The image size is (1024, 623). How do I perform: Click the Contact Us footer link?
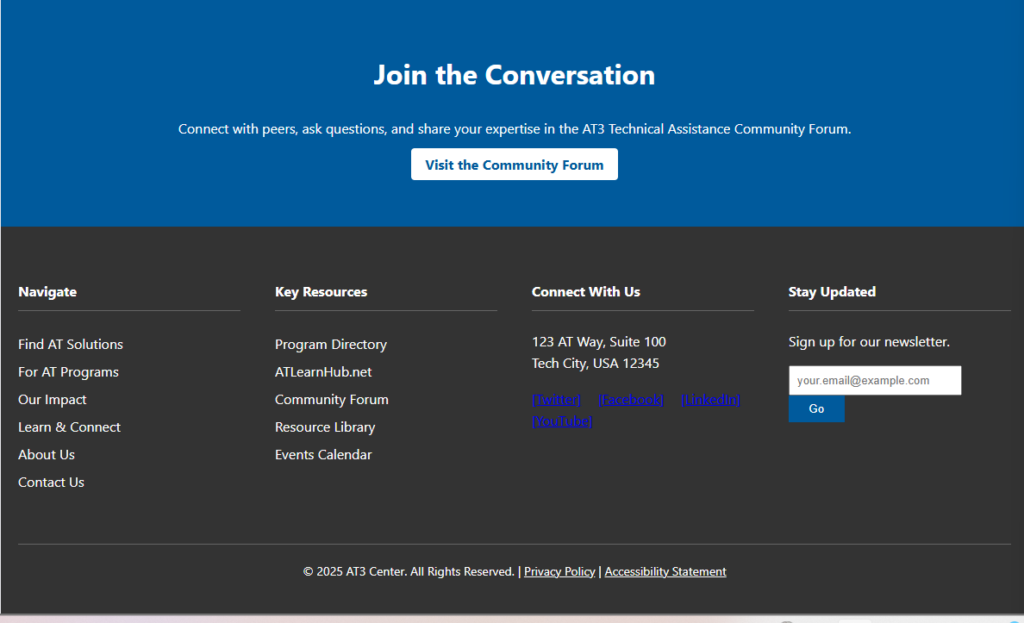(x=51, y=482)
